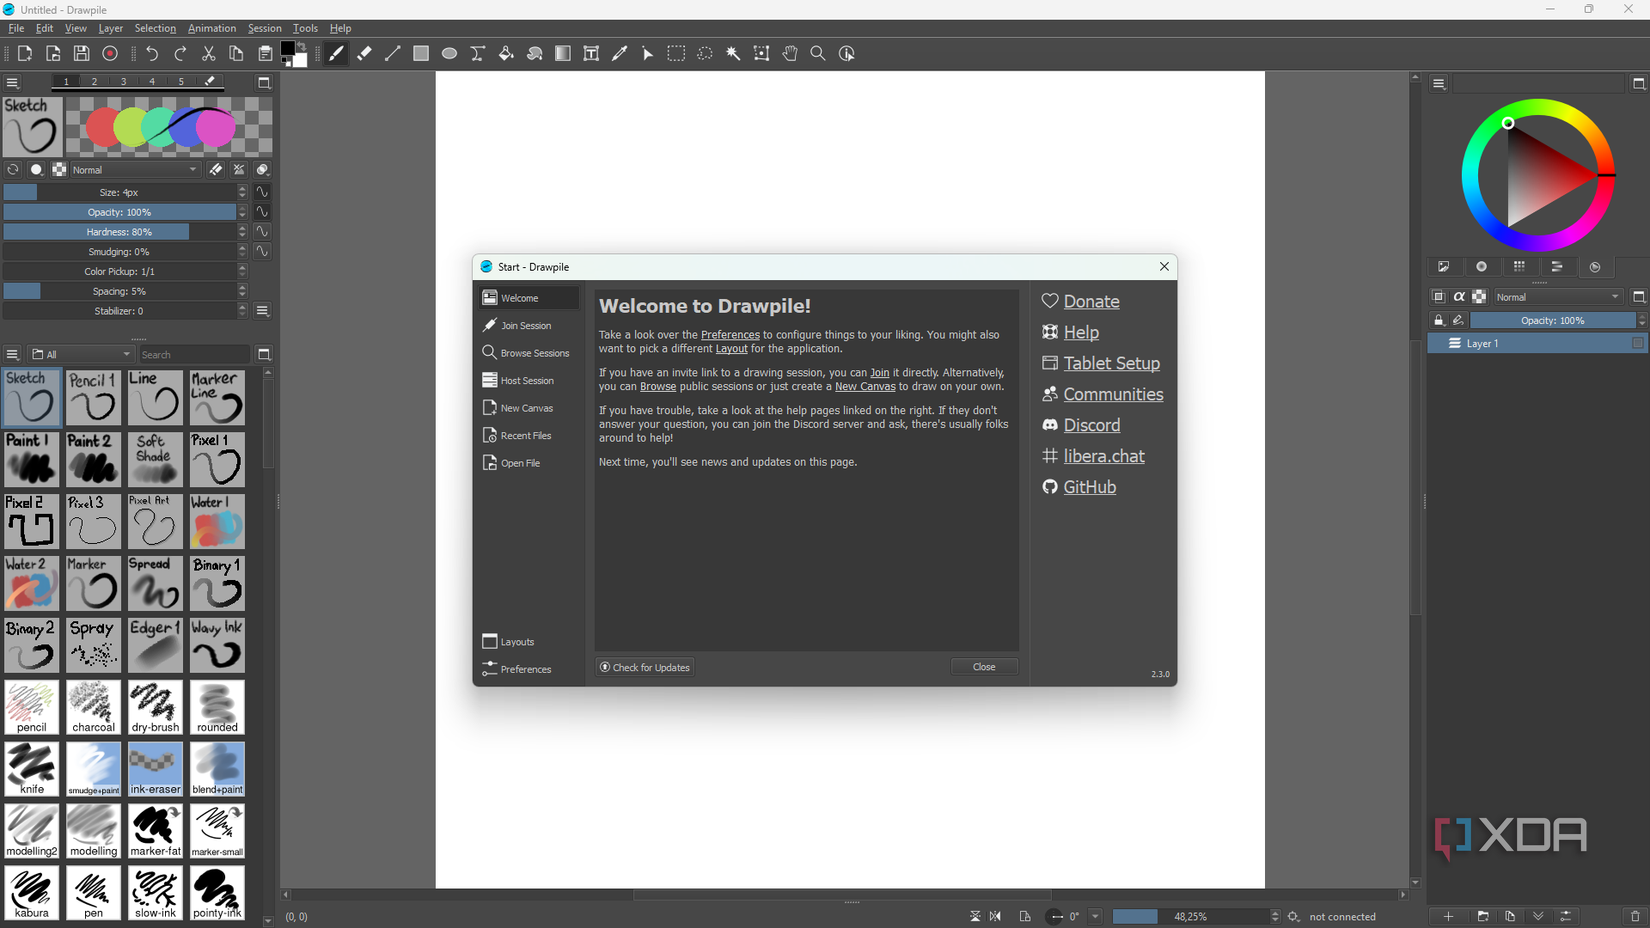Toggle pressure curve for brush Opacity
This screenshot has height=928, width=1650.
click(x=262, y=212)
